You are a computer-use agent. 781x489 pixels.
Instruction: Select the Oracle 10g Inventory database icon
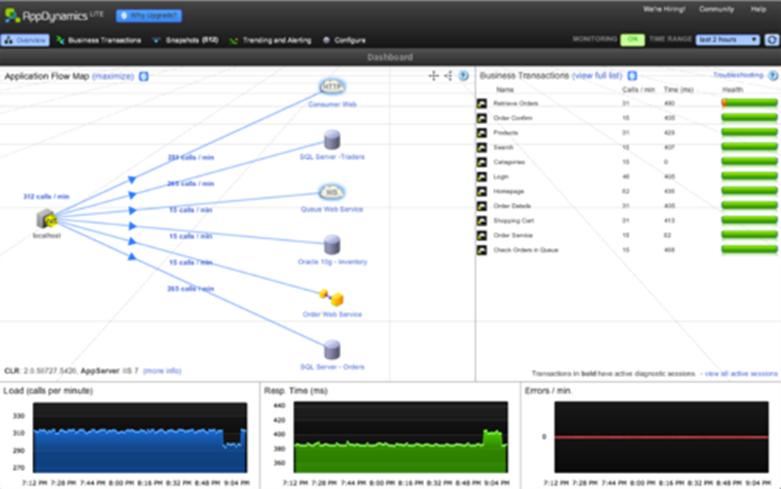coord(332,245)
